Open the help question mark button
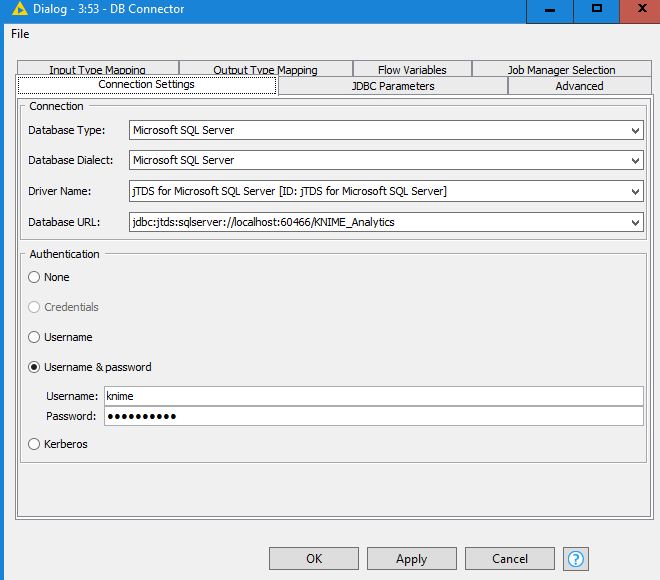The height and width of the screenshot is (580, 660). click(x=575, y=559)
